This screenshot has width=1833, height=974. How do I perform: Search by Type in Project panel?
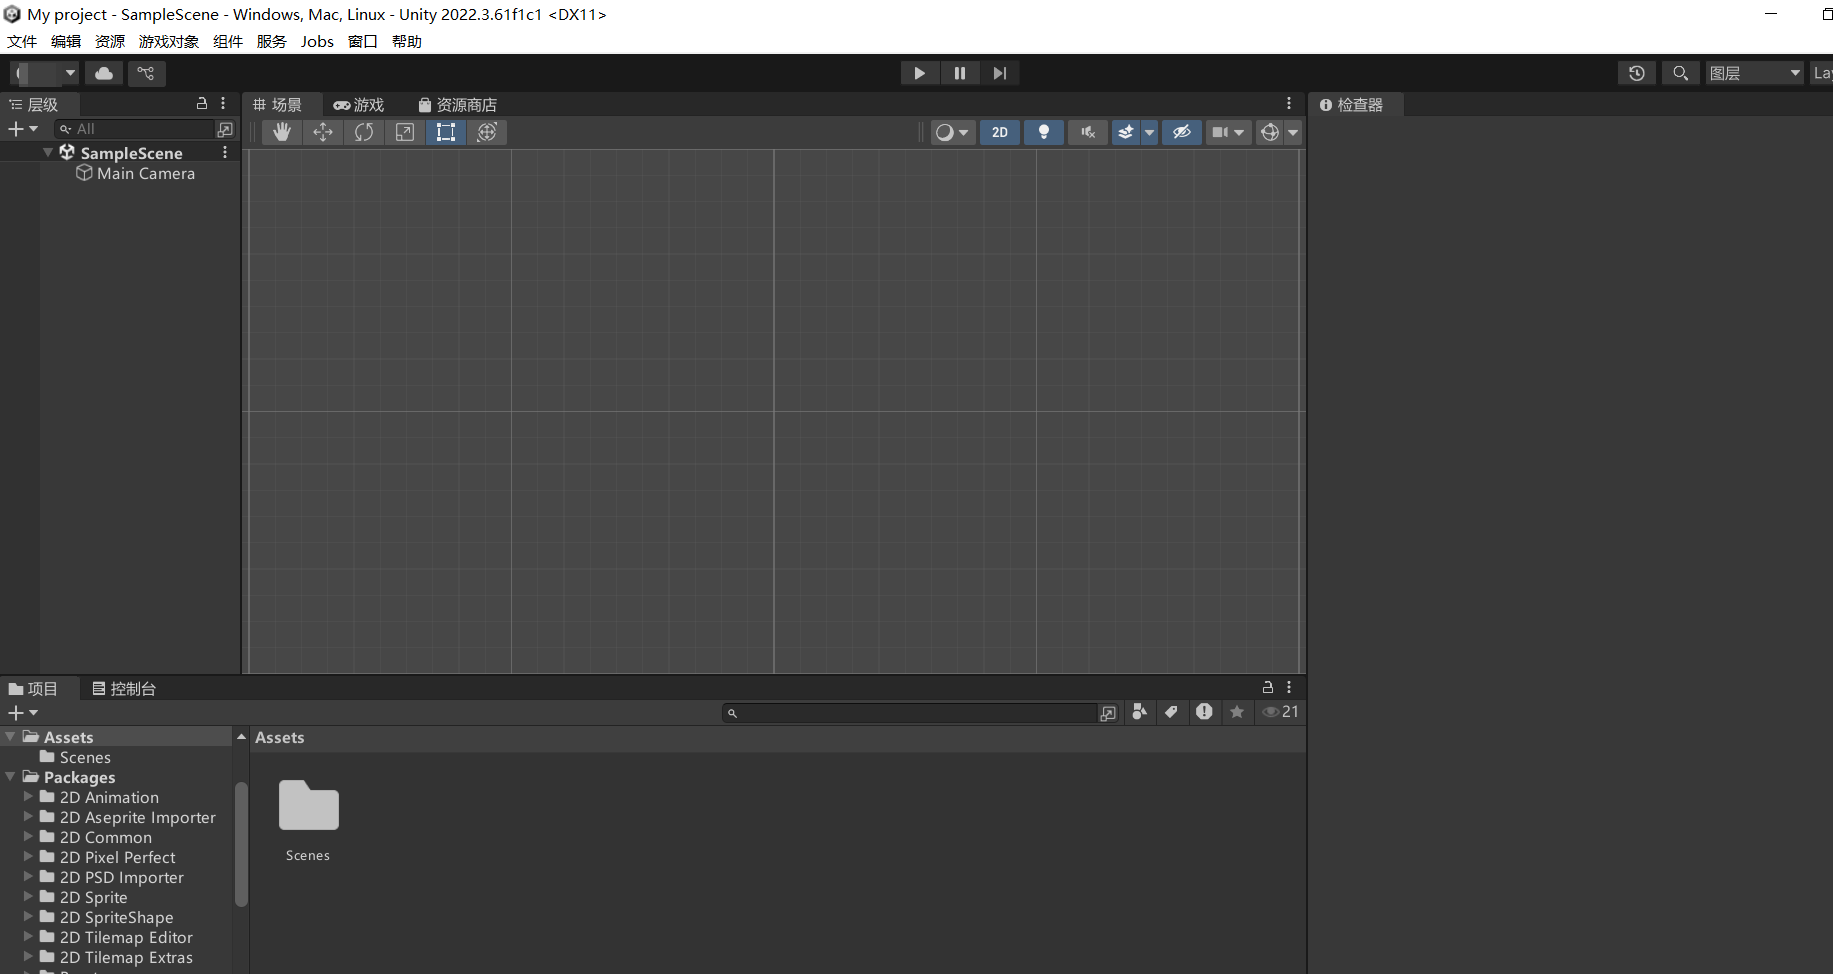click(x=1139, y=712)
